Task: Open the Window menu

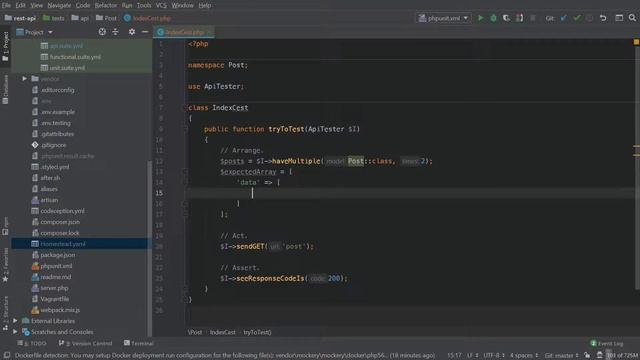Action: click(x=182, y=5)
